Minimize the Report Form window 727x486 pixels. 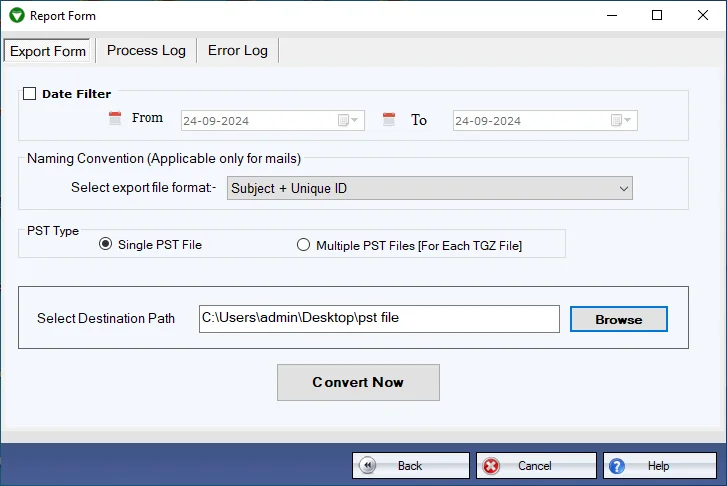point(612,15)
